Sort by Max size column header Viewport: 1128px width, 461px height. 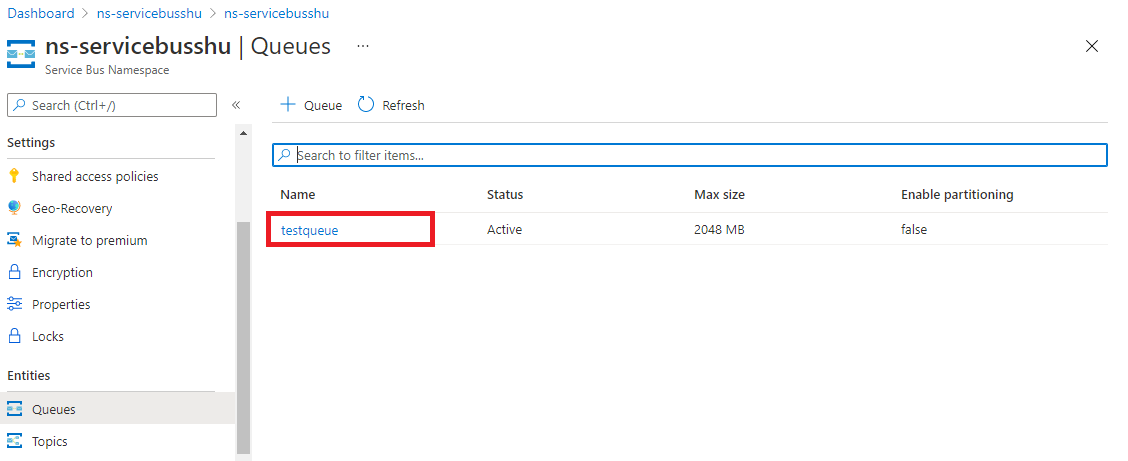pos(719,194)
